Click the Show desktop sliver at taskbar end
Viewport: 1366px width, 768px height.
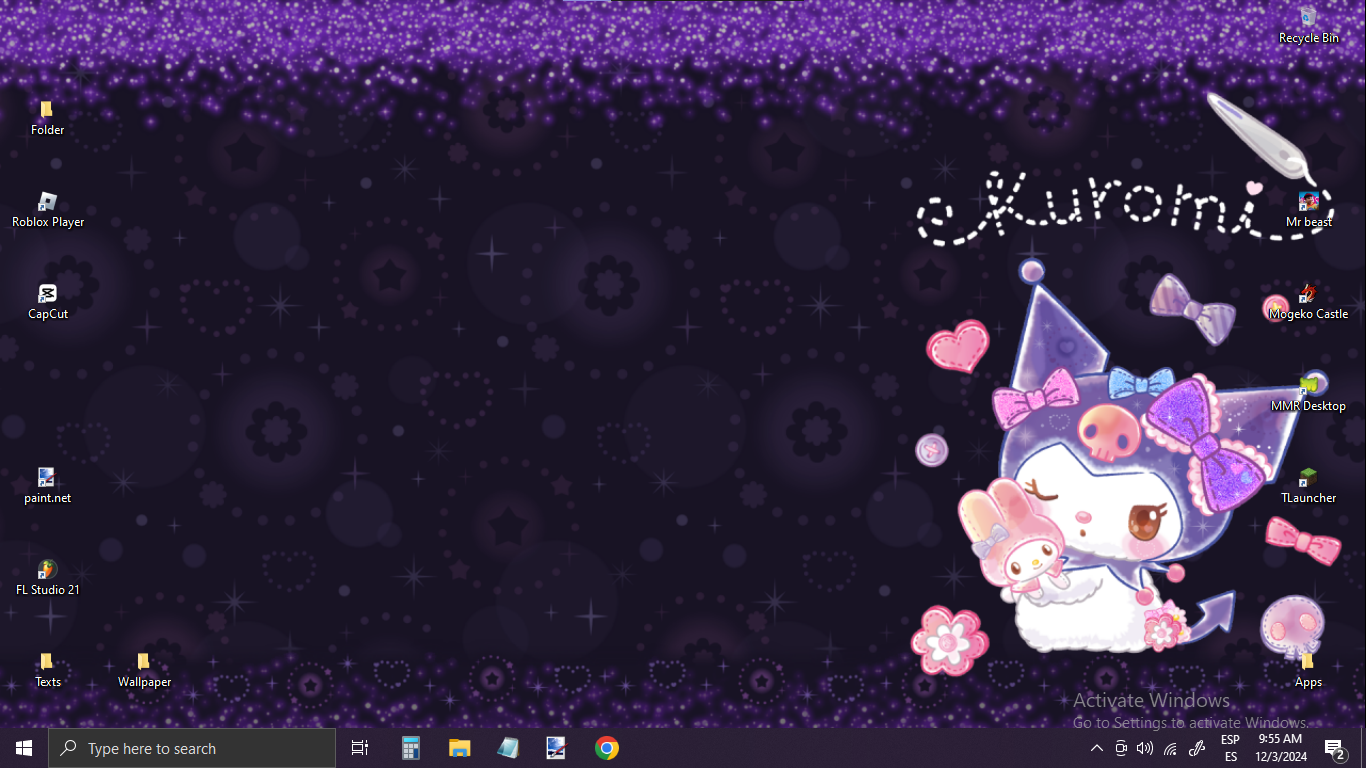(x=1362, y=748)
